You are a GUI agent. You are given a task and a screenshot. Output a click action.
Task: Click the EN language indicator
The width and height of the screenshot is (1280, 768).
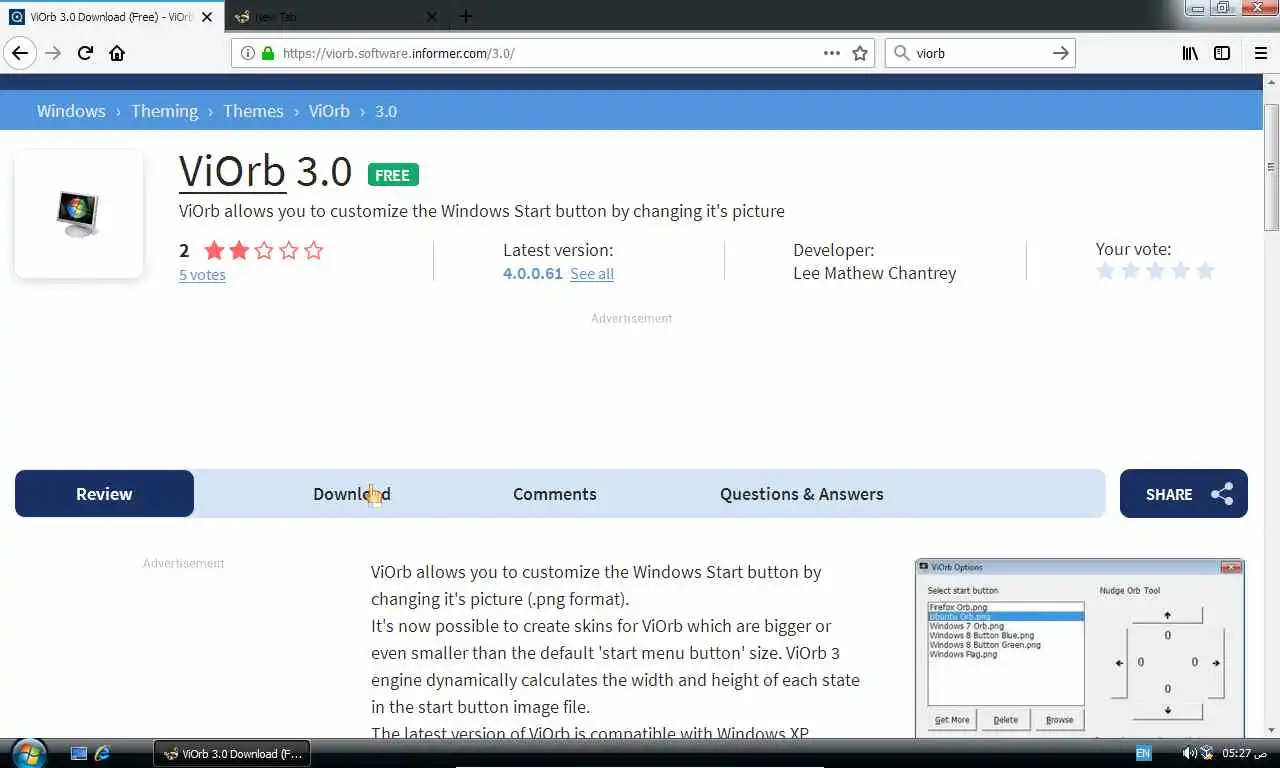pos(1142,753)
